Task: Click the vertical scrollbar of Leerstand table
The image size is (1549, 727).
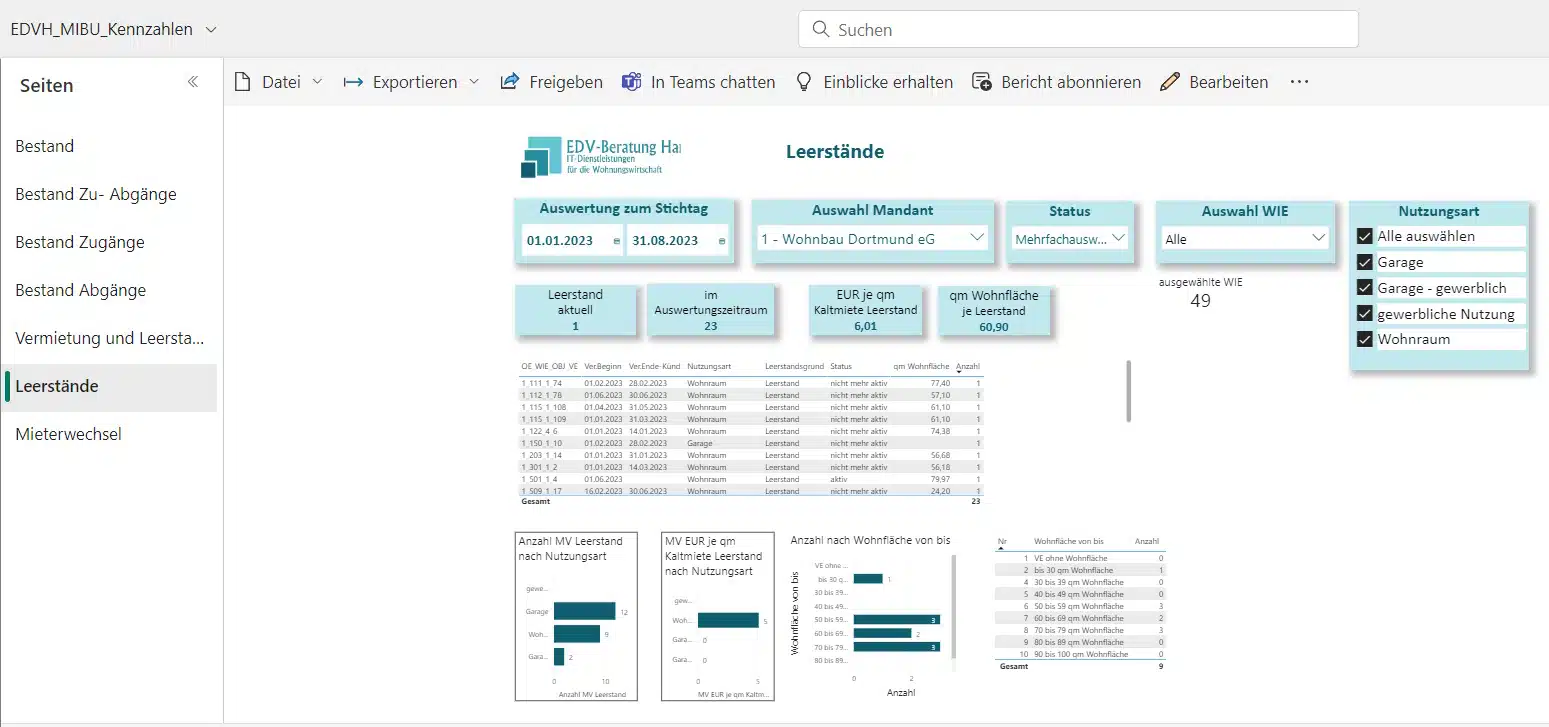Action: (x=1128, y=391)
